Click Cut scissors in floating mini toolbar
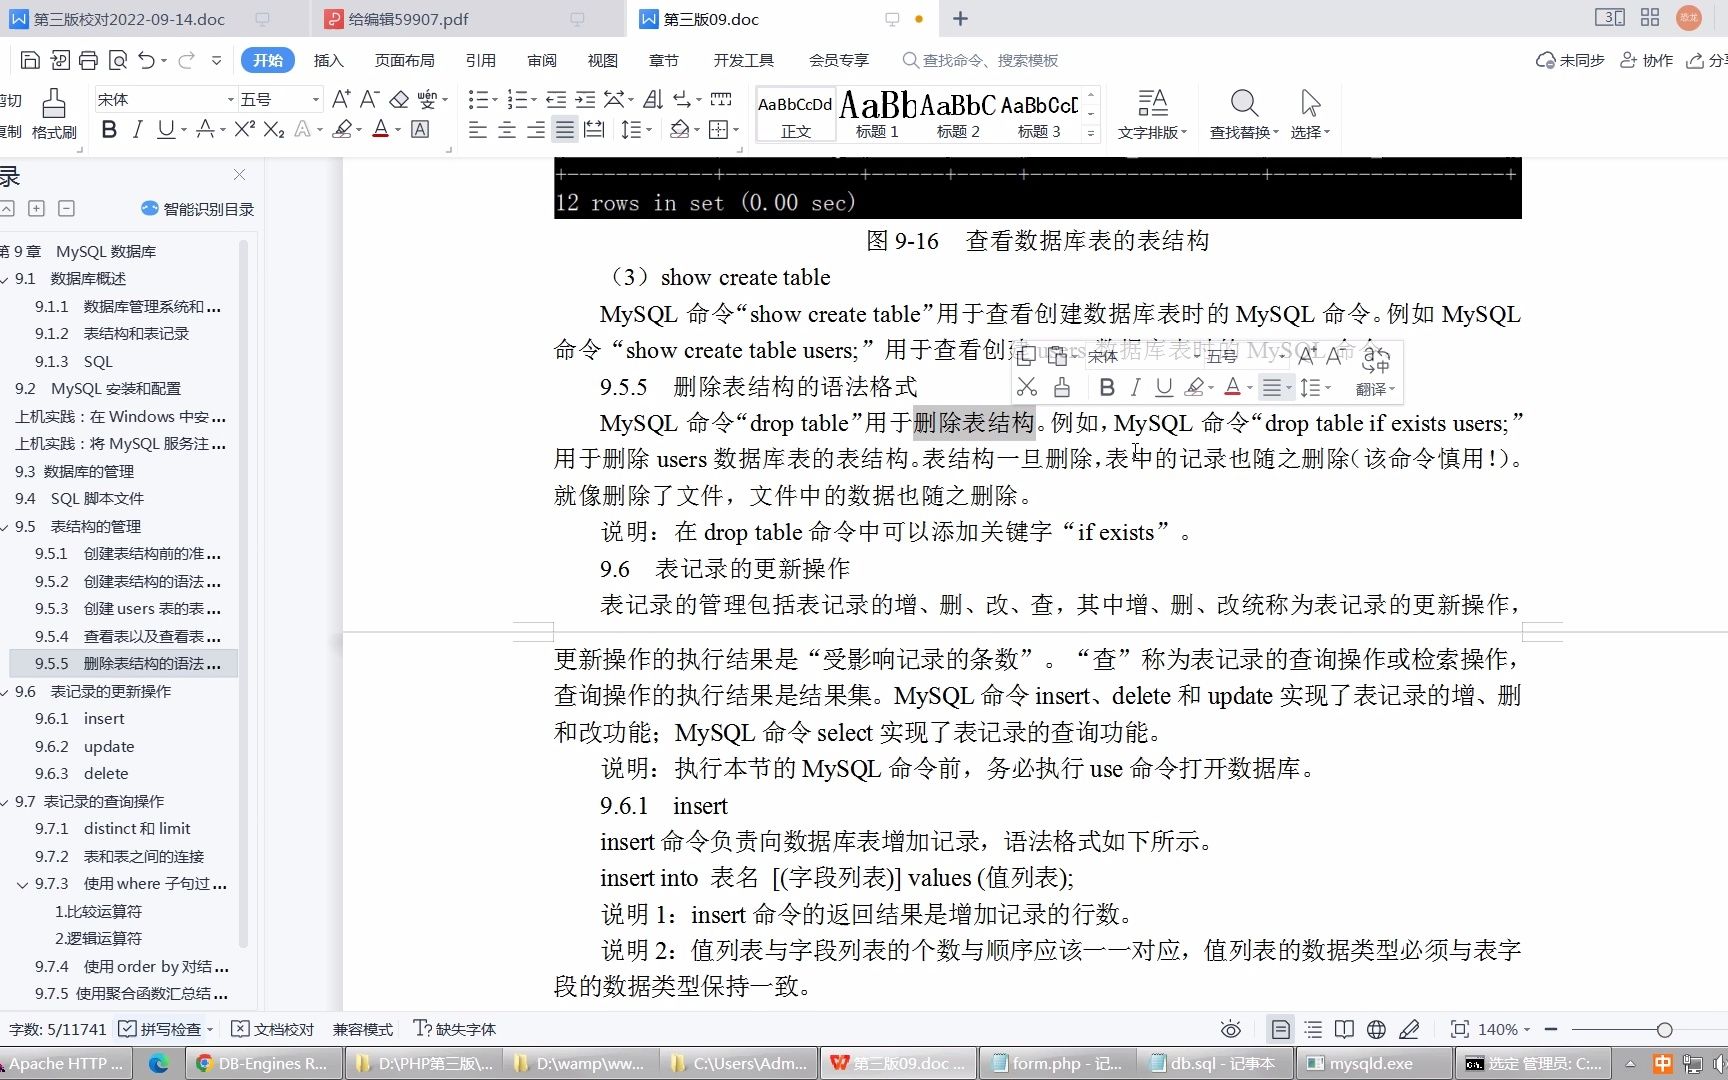The height and width of the screenshot is (1080, 1728). click(1027, 387)
